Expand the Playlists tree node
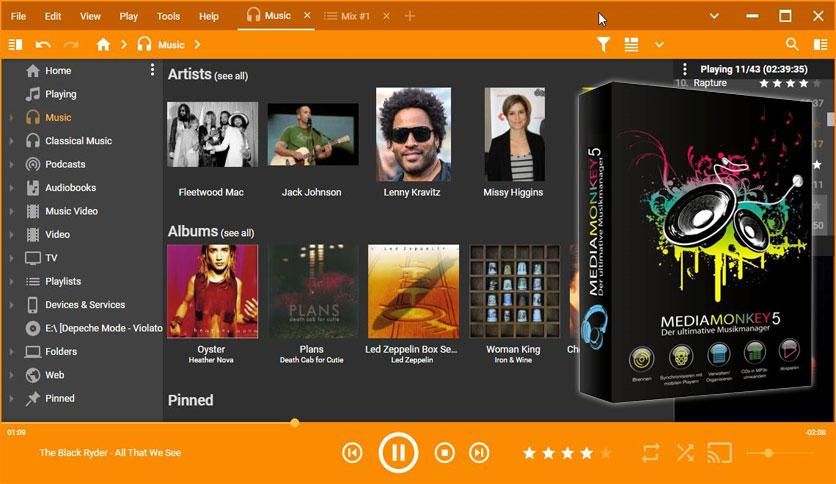This screenshot has width=836, height=484. [12, 281]
